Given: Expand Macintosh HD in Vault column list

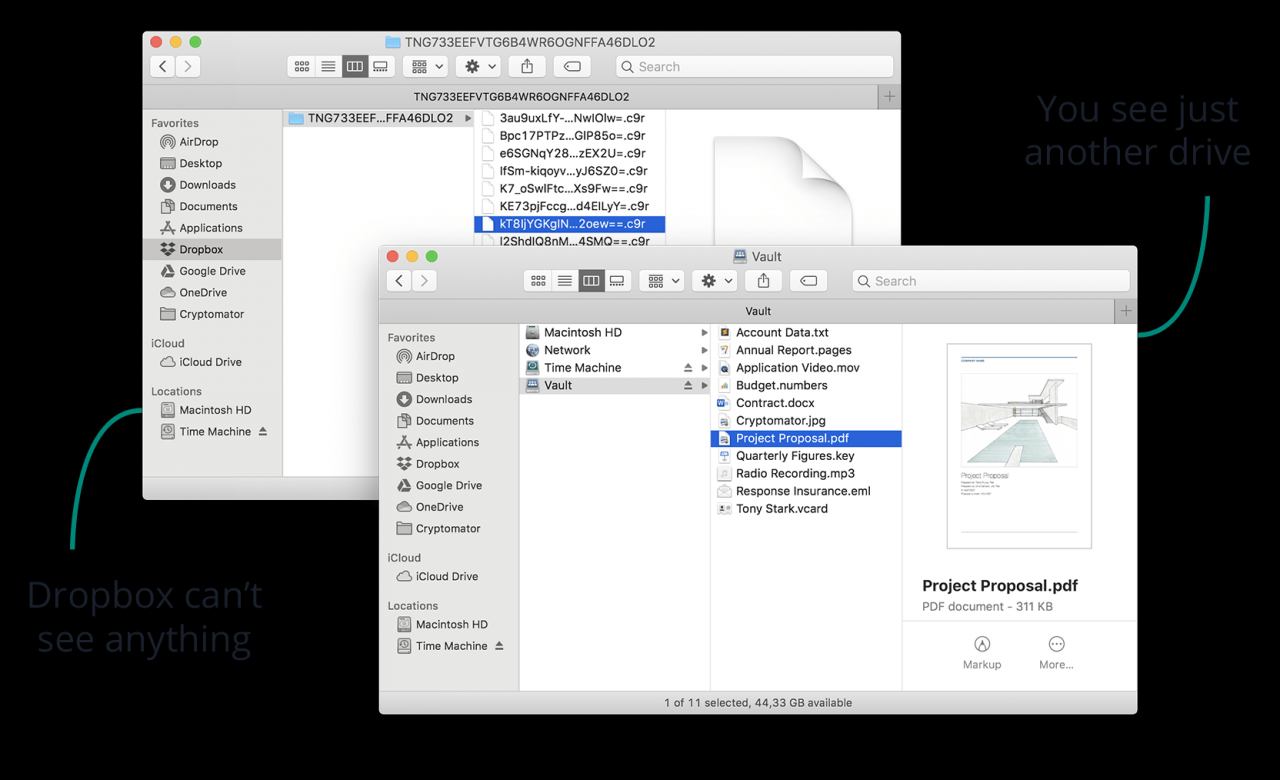Looking at the screenshot, I should pos(704,333).
